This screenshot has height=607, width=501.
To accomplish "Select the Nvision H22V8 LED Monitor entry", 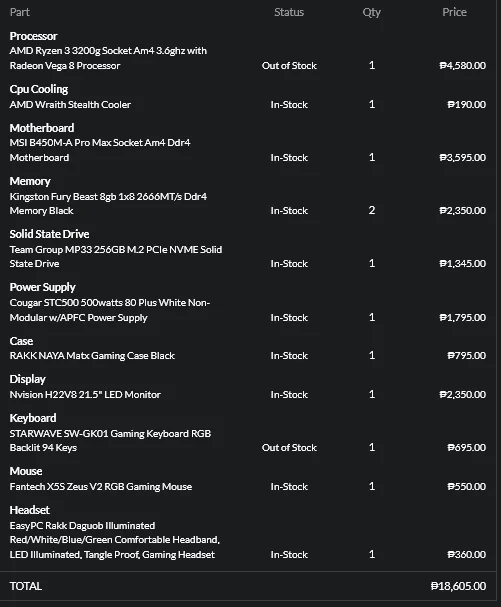I will click(x=85, y=394).
